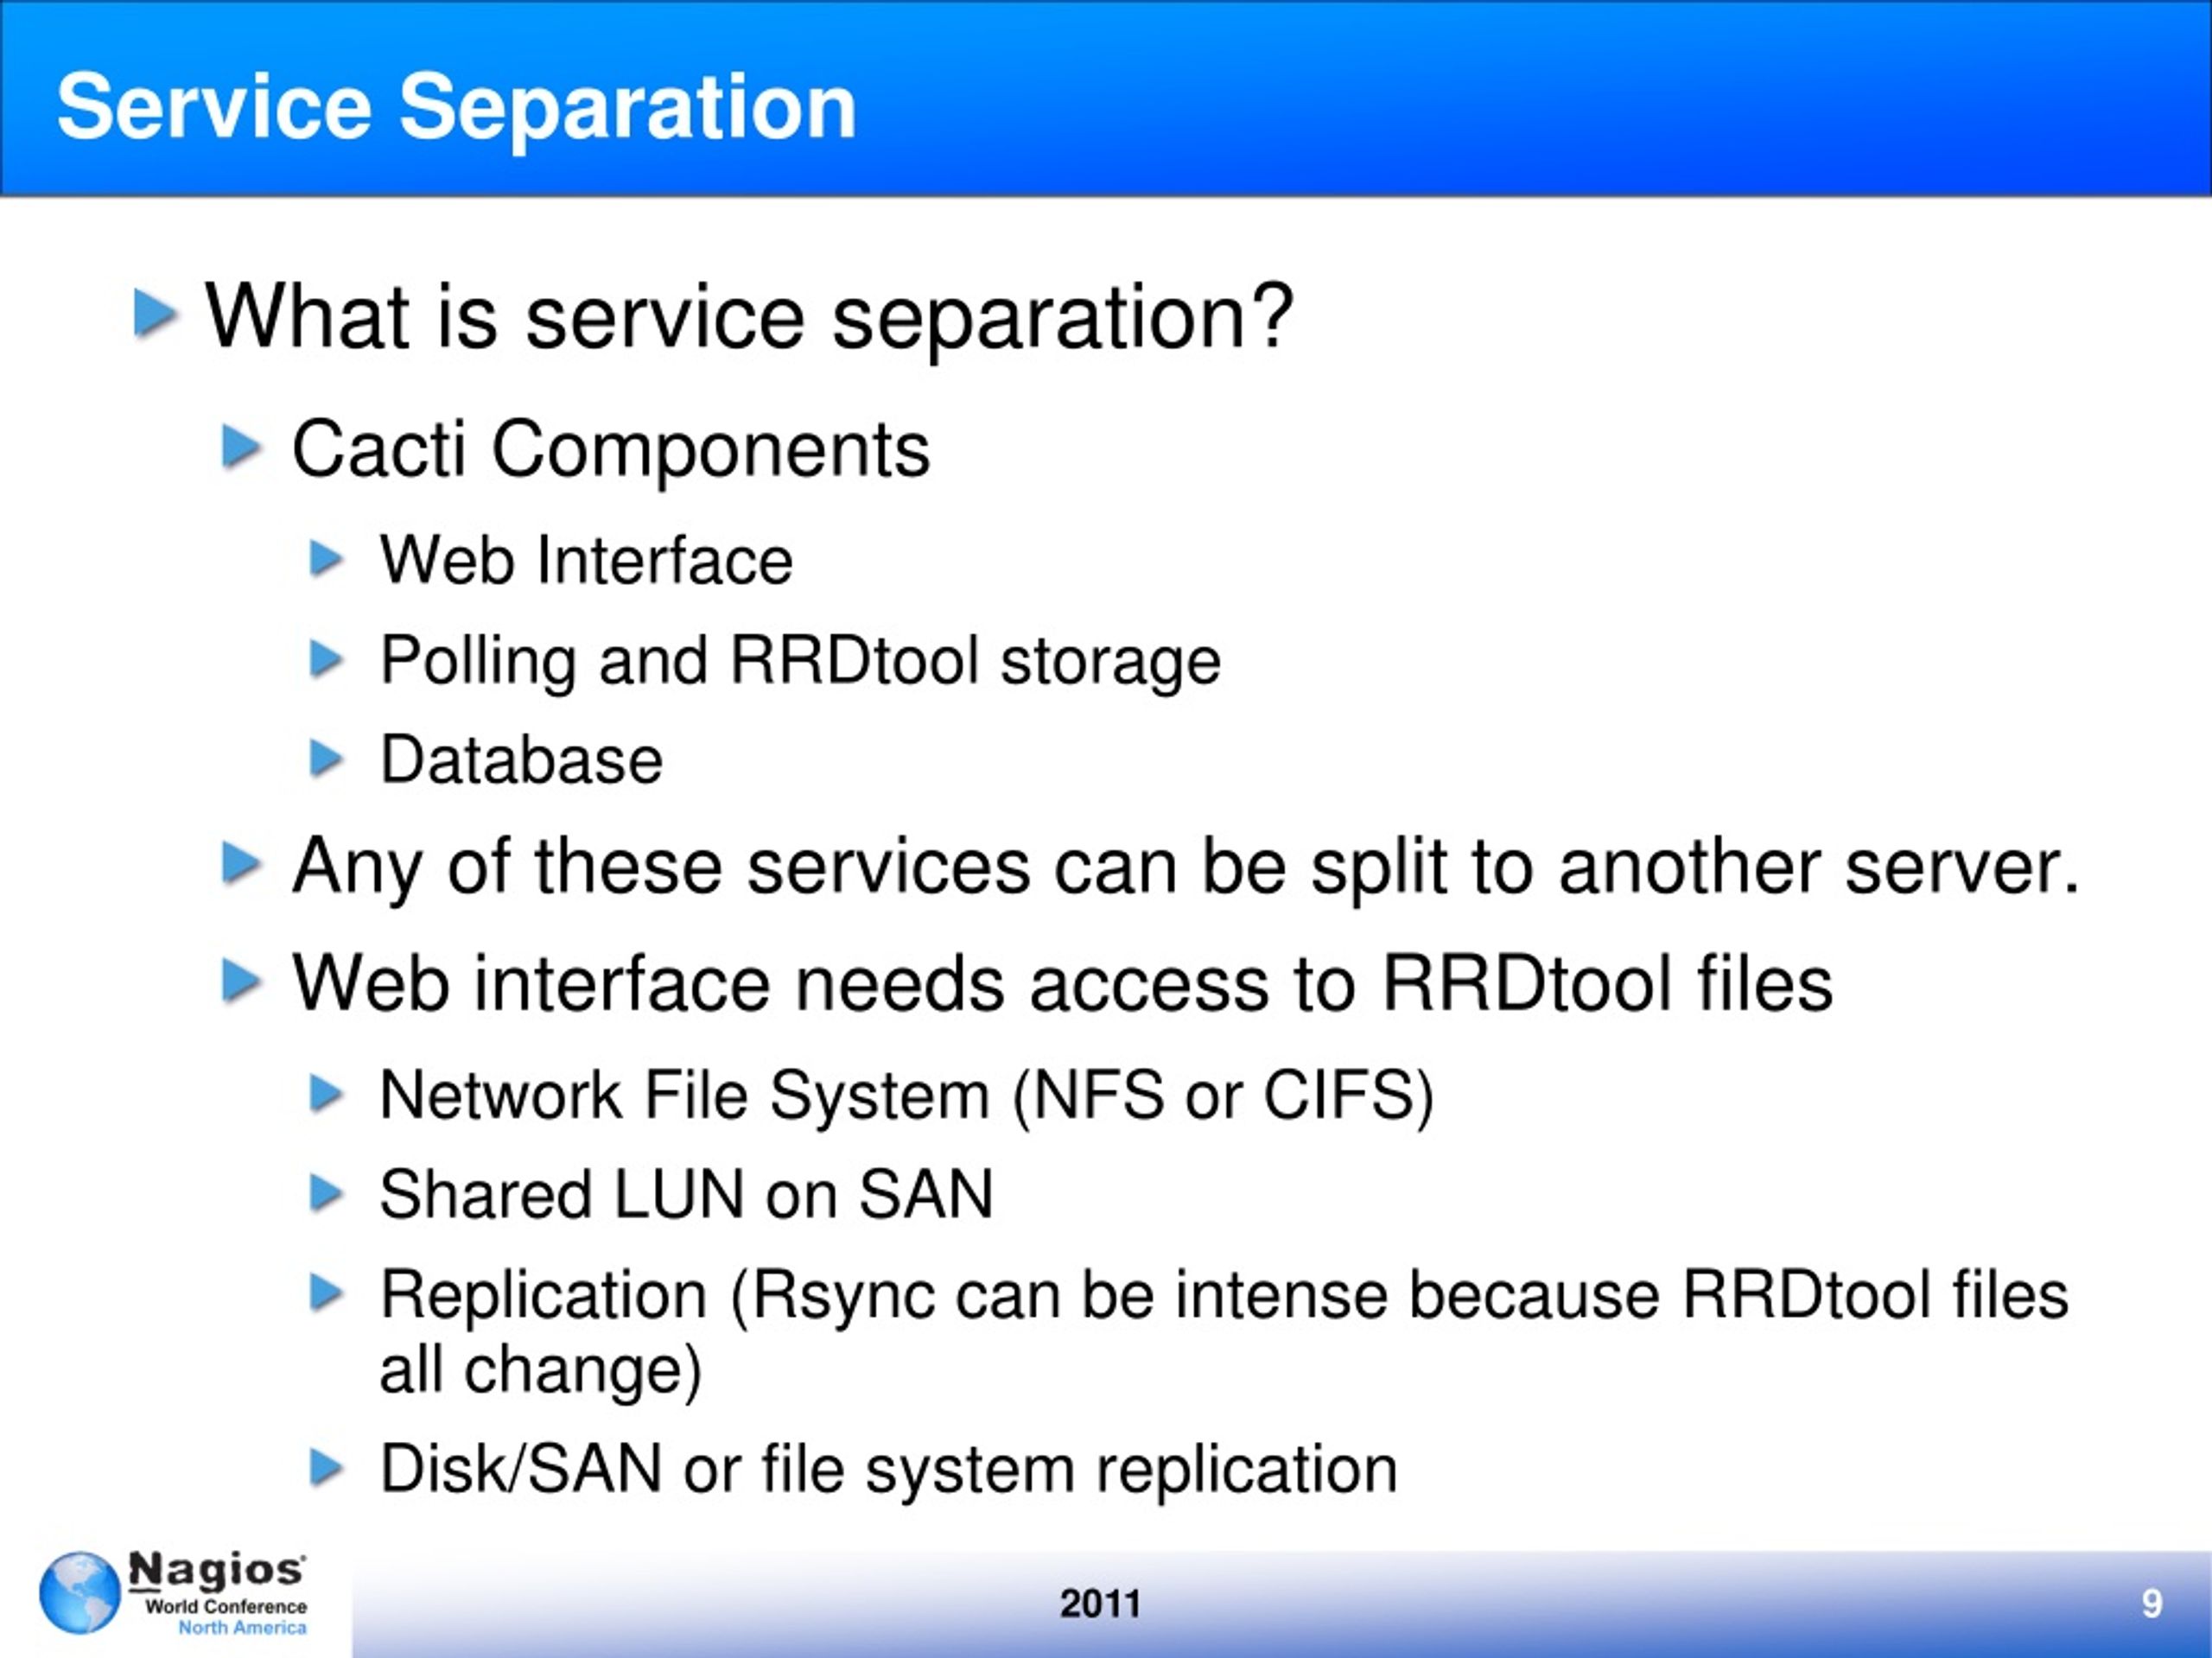
Task: Select the 'Cacti Components' text
Action: 611,450
